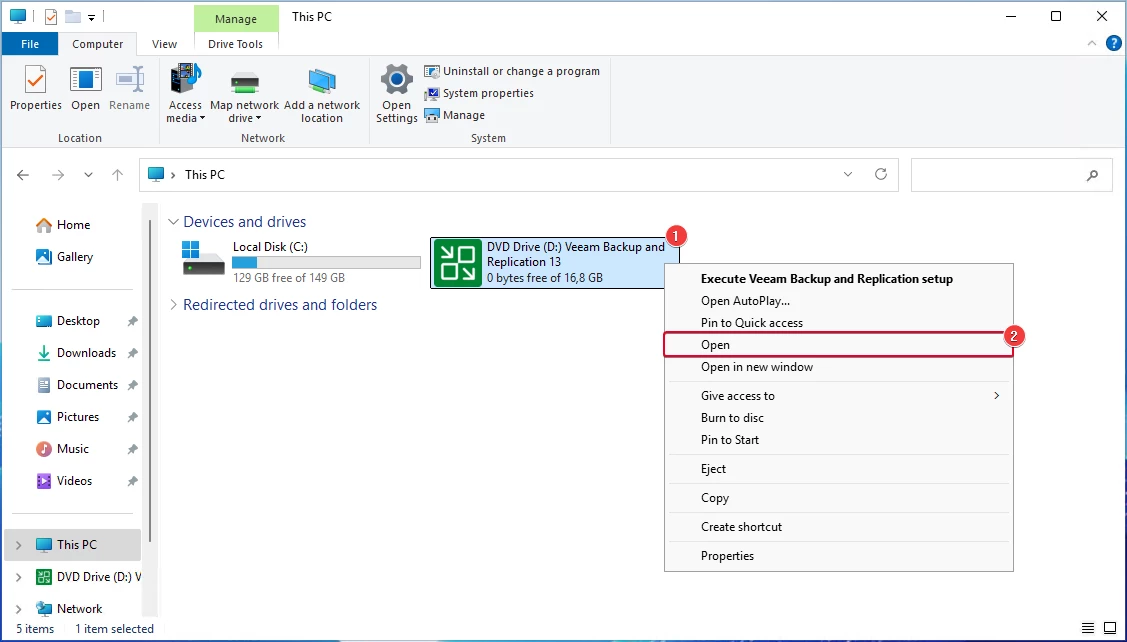Click the Back navigation arrow
Image resolution: width=1127 pixels, height=642 pixels.
pyautogui.click(x=23, y=175)
